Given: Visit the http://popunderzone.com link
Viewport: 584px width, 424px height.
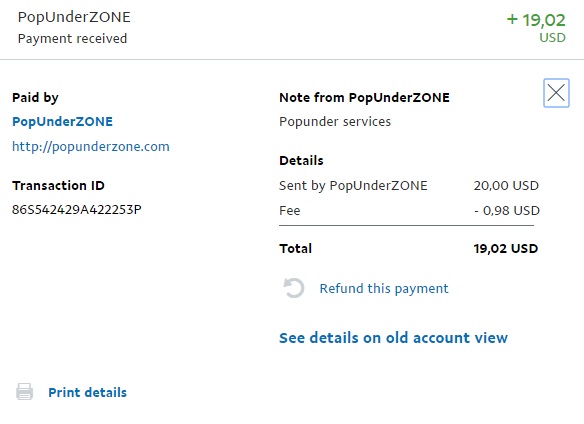Looking at the screenshot, I should click(91, 146).
